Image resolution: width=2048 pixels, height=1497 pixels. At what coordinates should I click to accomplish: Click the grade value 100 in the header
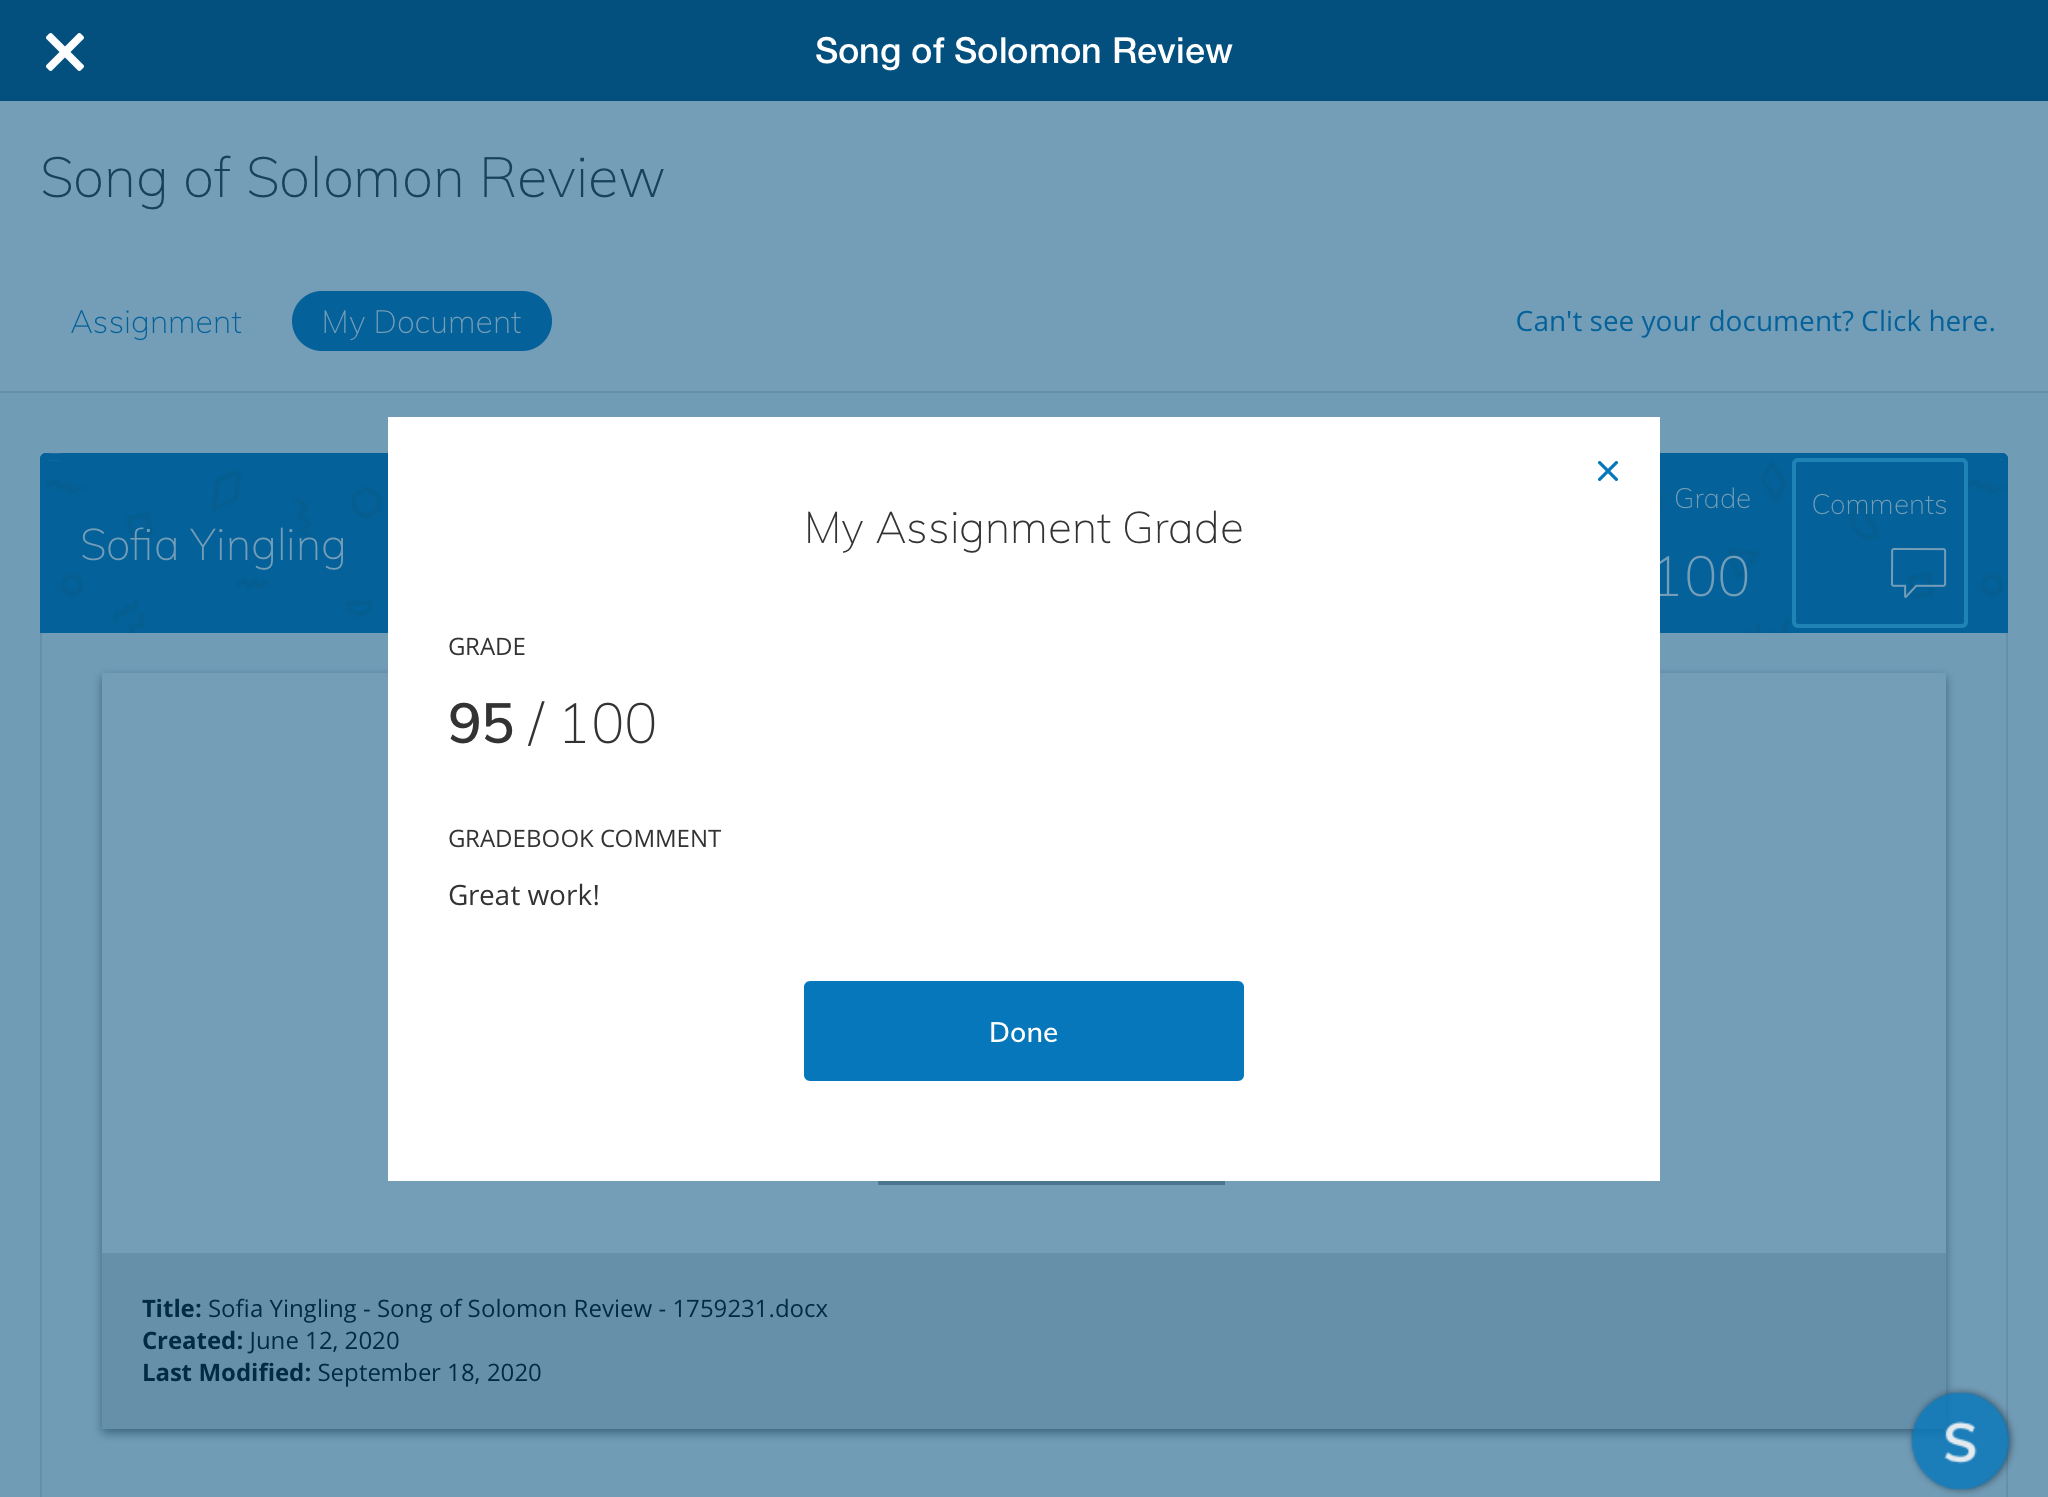[x=1703, y=577]
